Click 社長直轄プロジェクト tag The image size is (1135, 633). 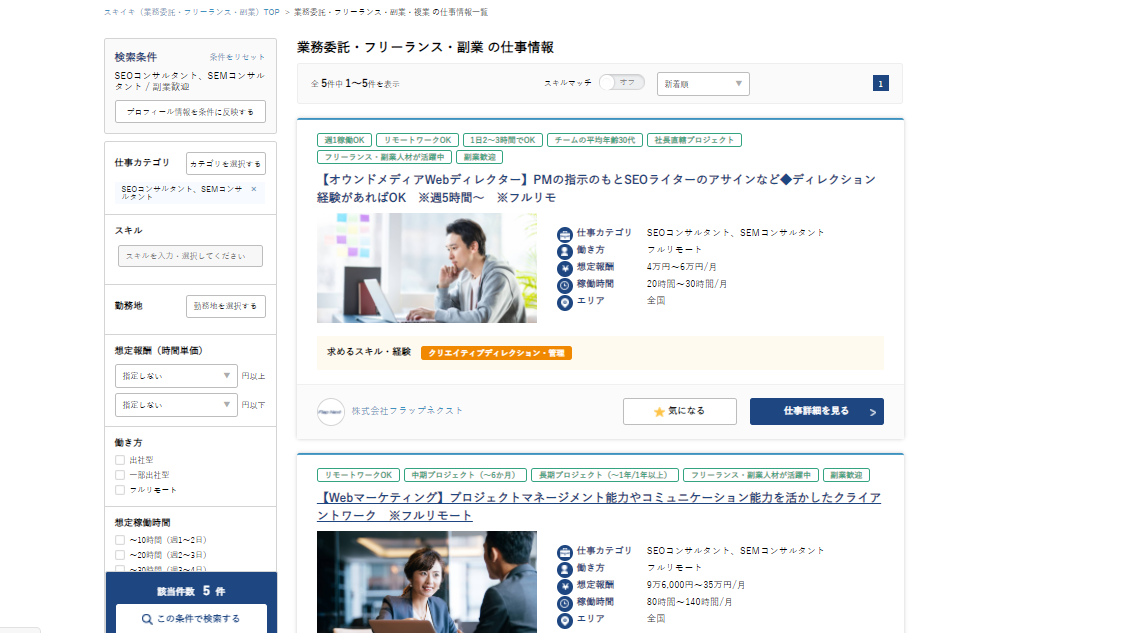tap(694, 140)
